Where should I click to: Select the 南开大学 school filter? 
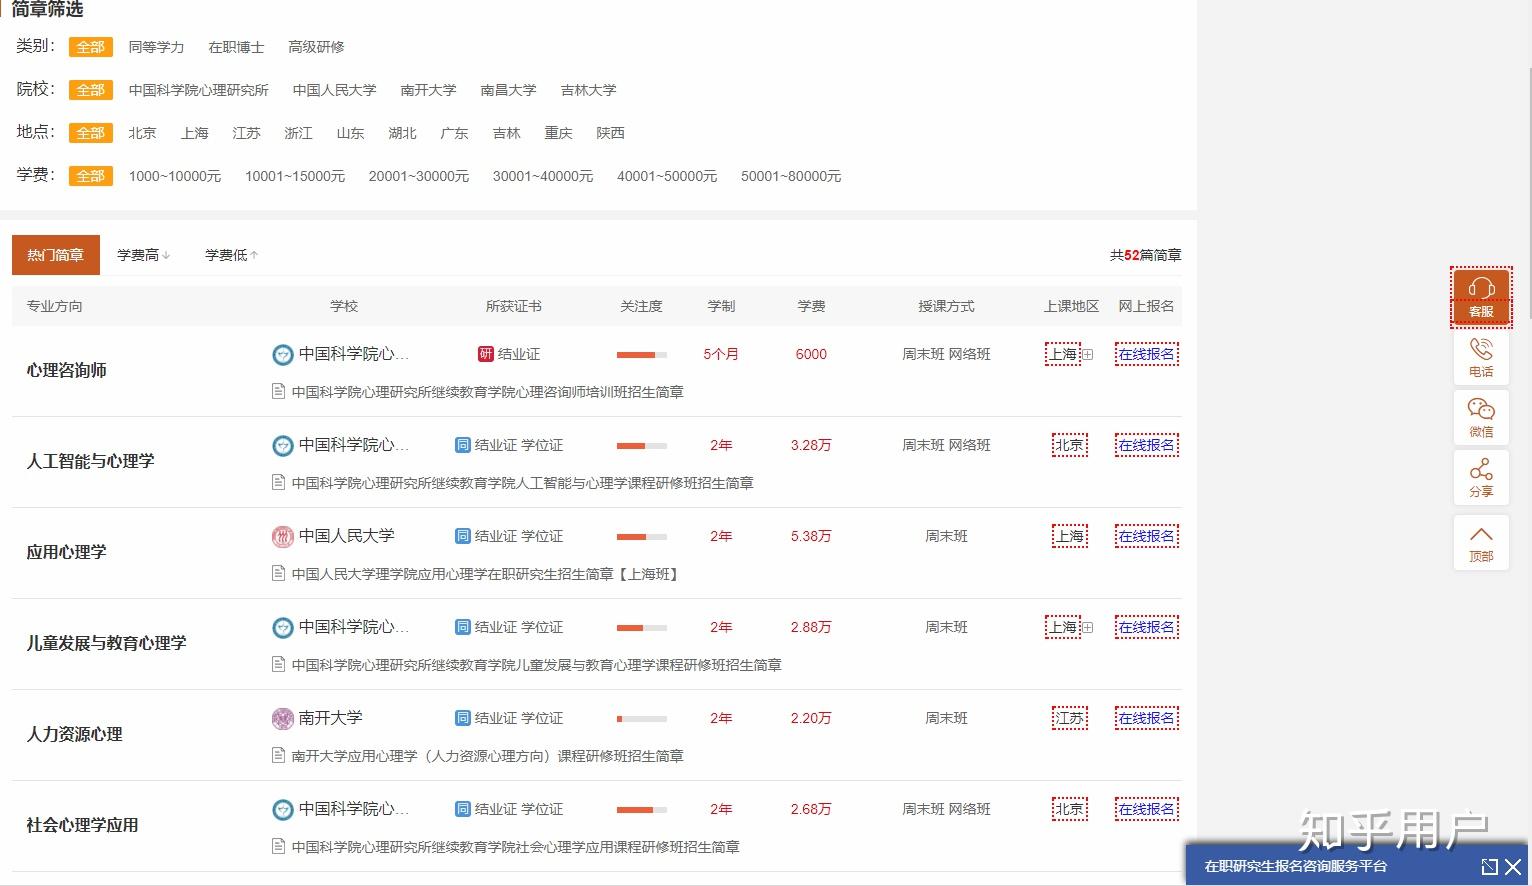[x=428, y=89]
